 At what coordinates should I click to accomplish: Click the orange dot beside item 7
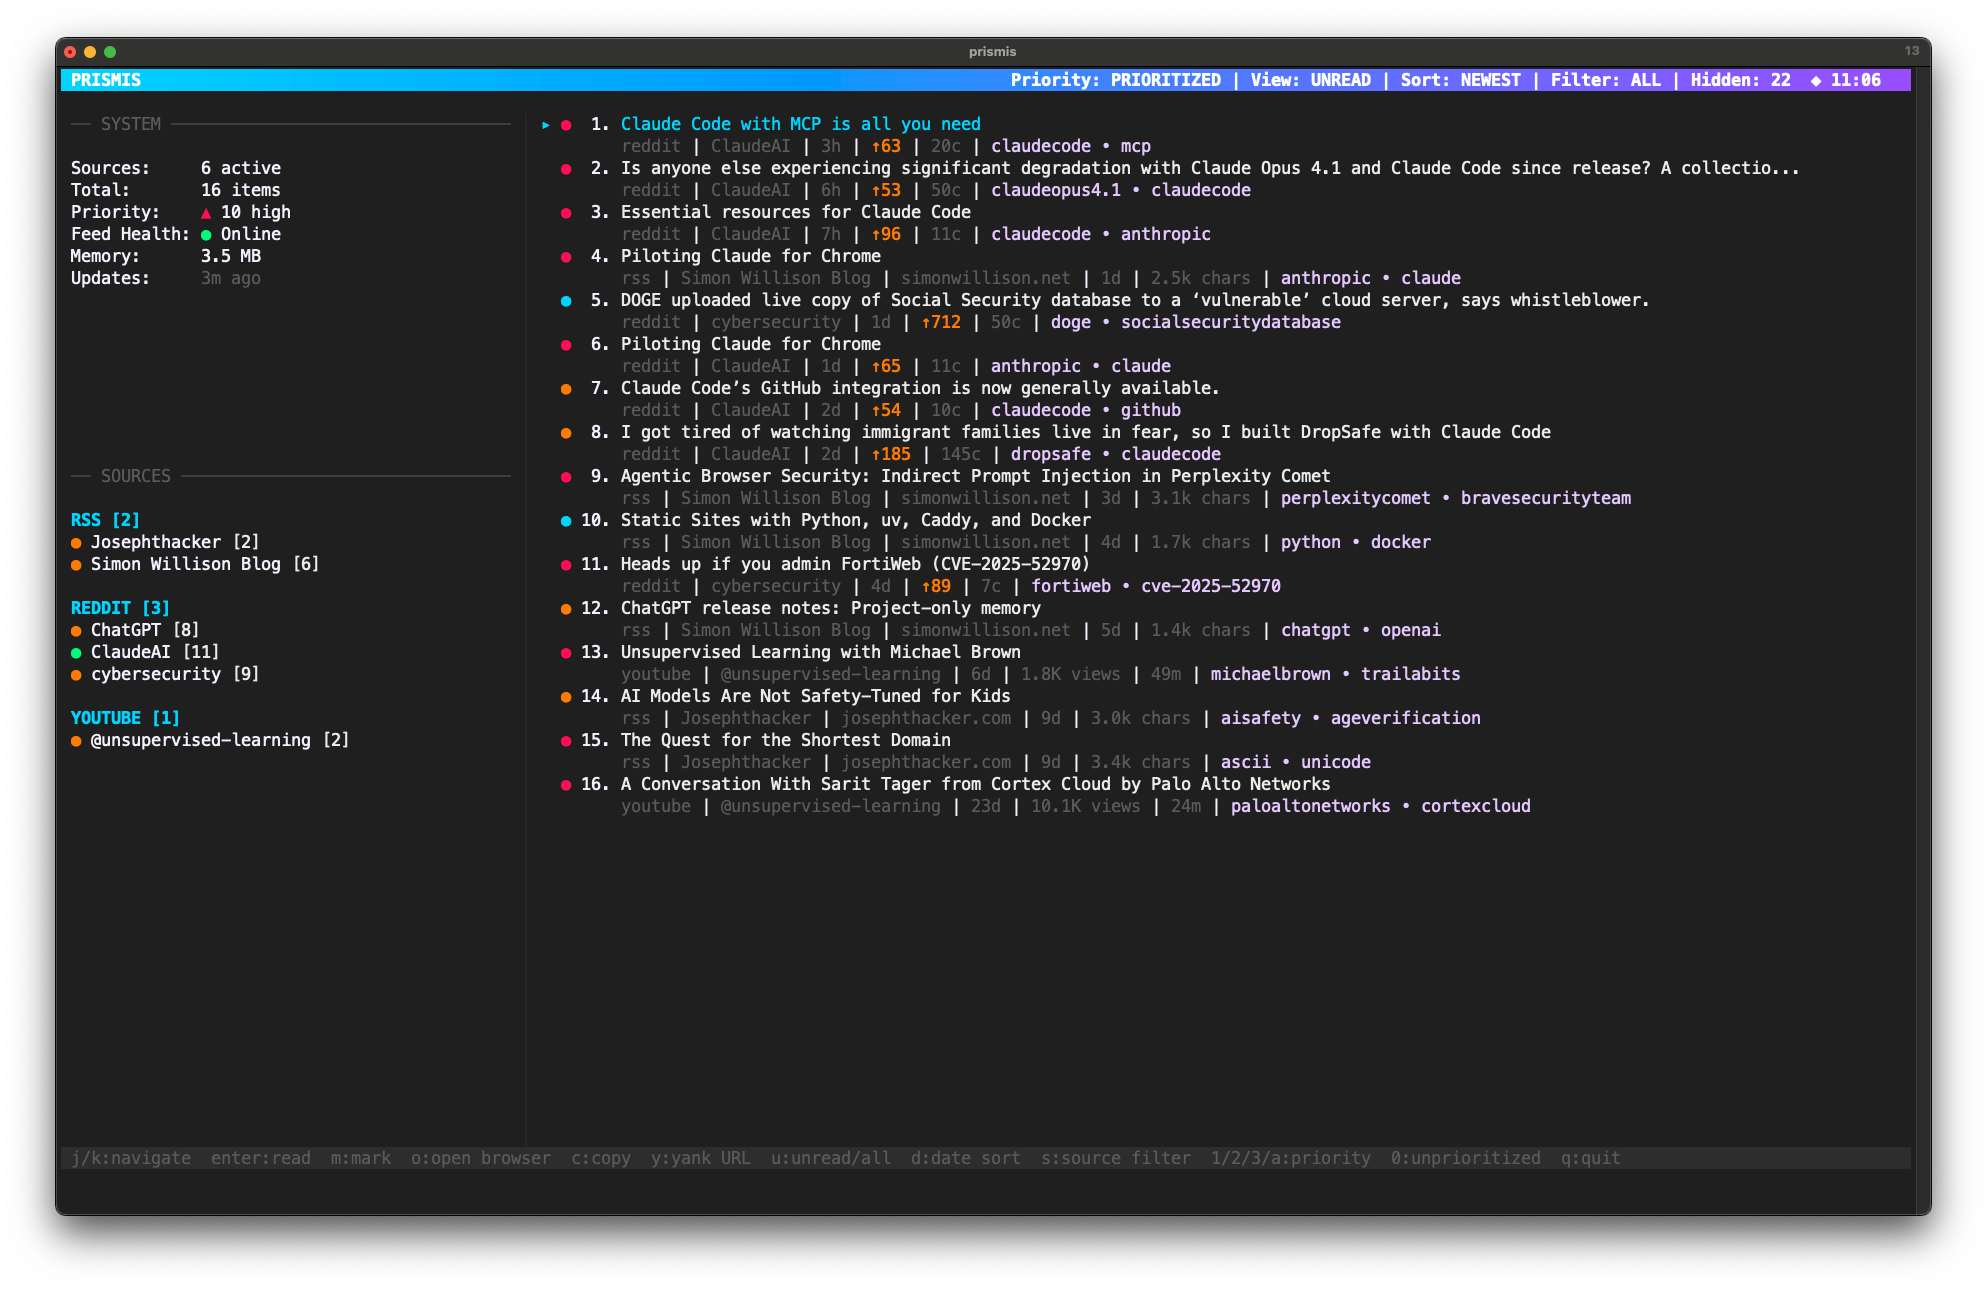pyautogui.click(x=566, y=389)
